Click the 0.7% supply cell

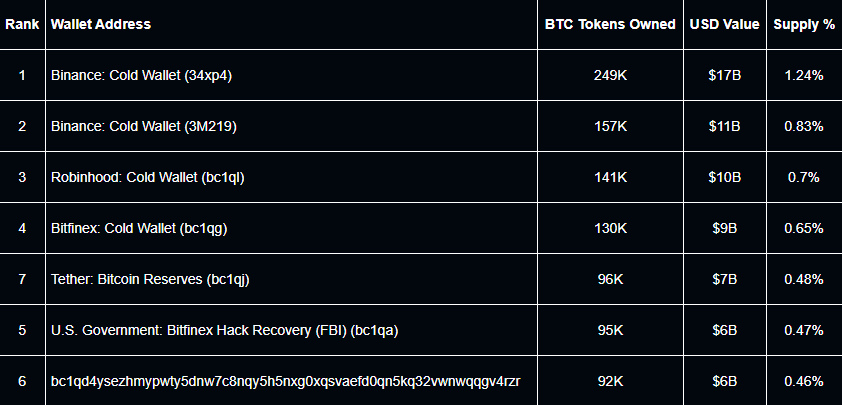coord(804,177)
